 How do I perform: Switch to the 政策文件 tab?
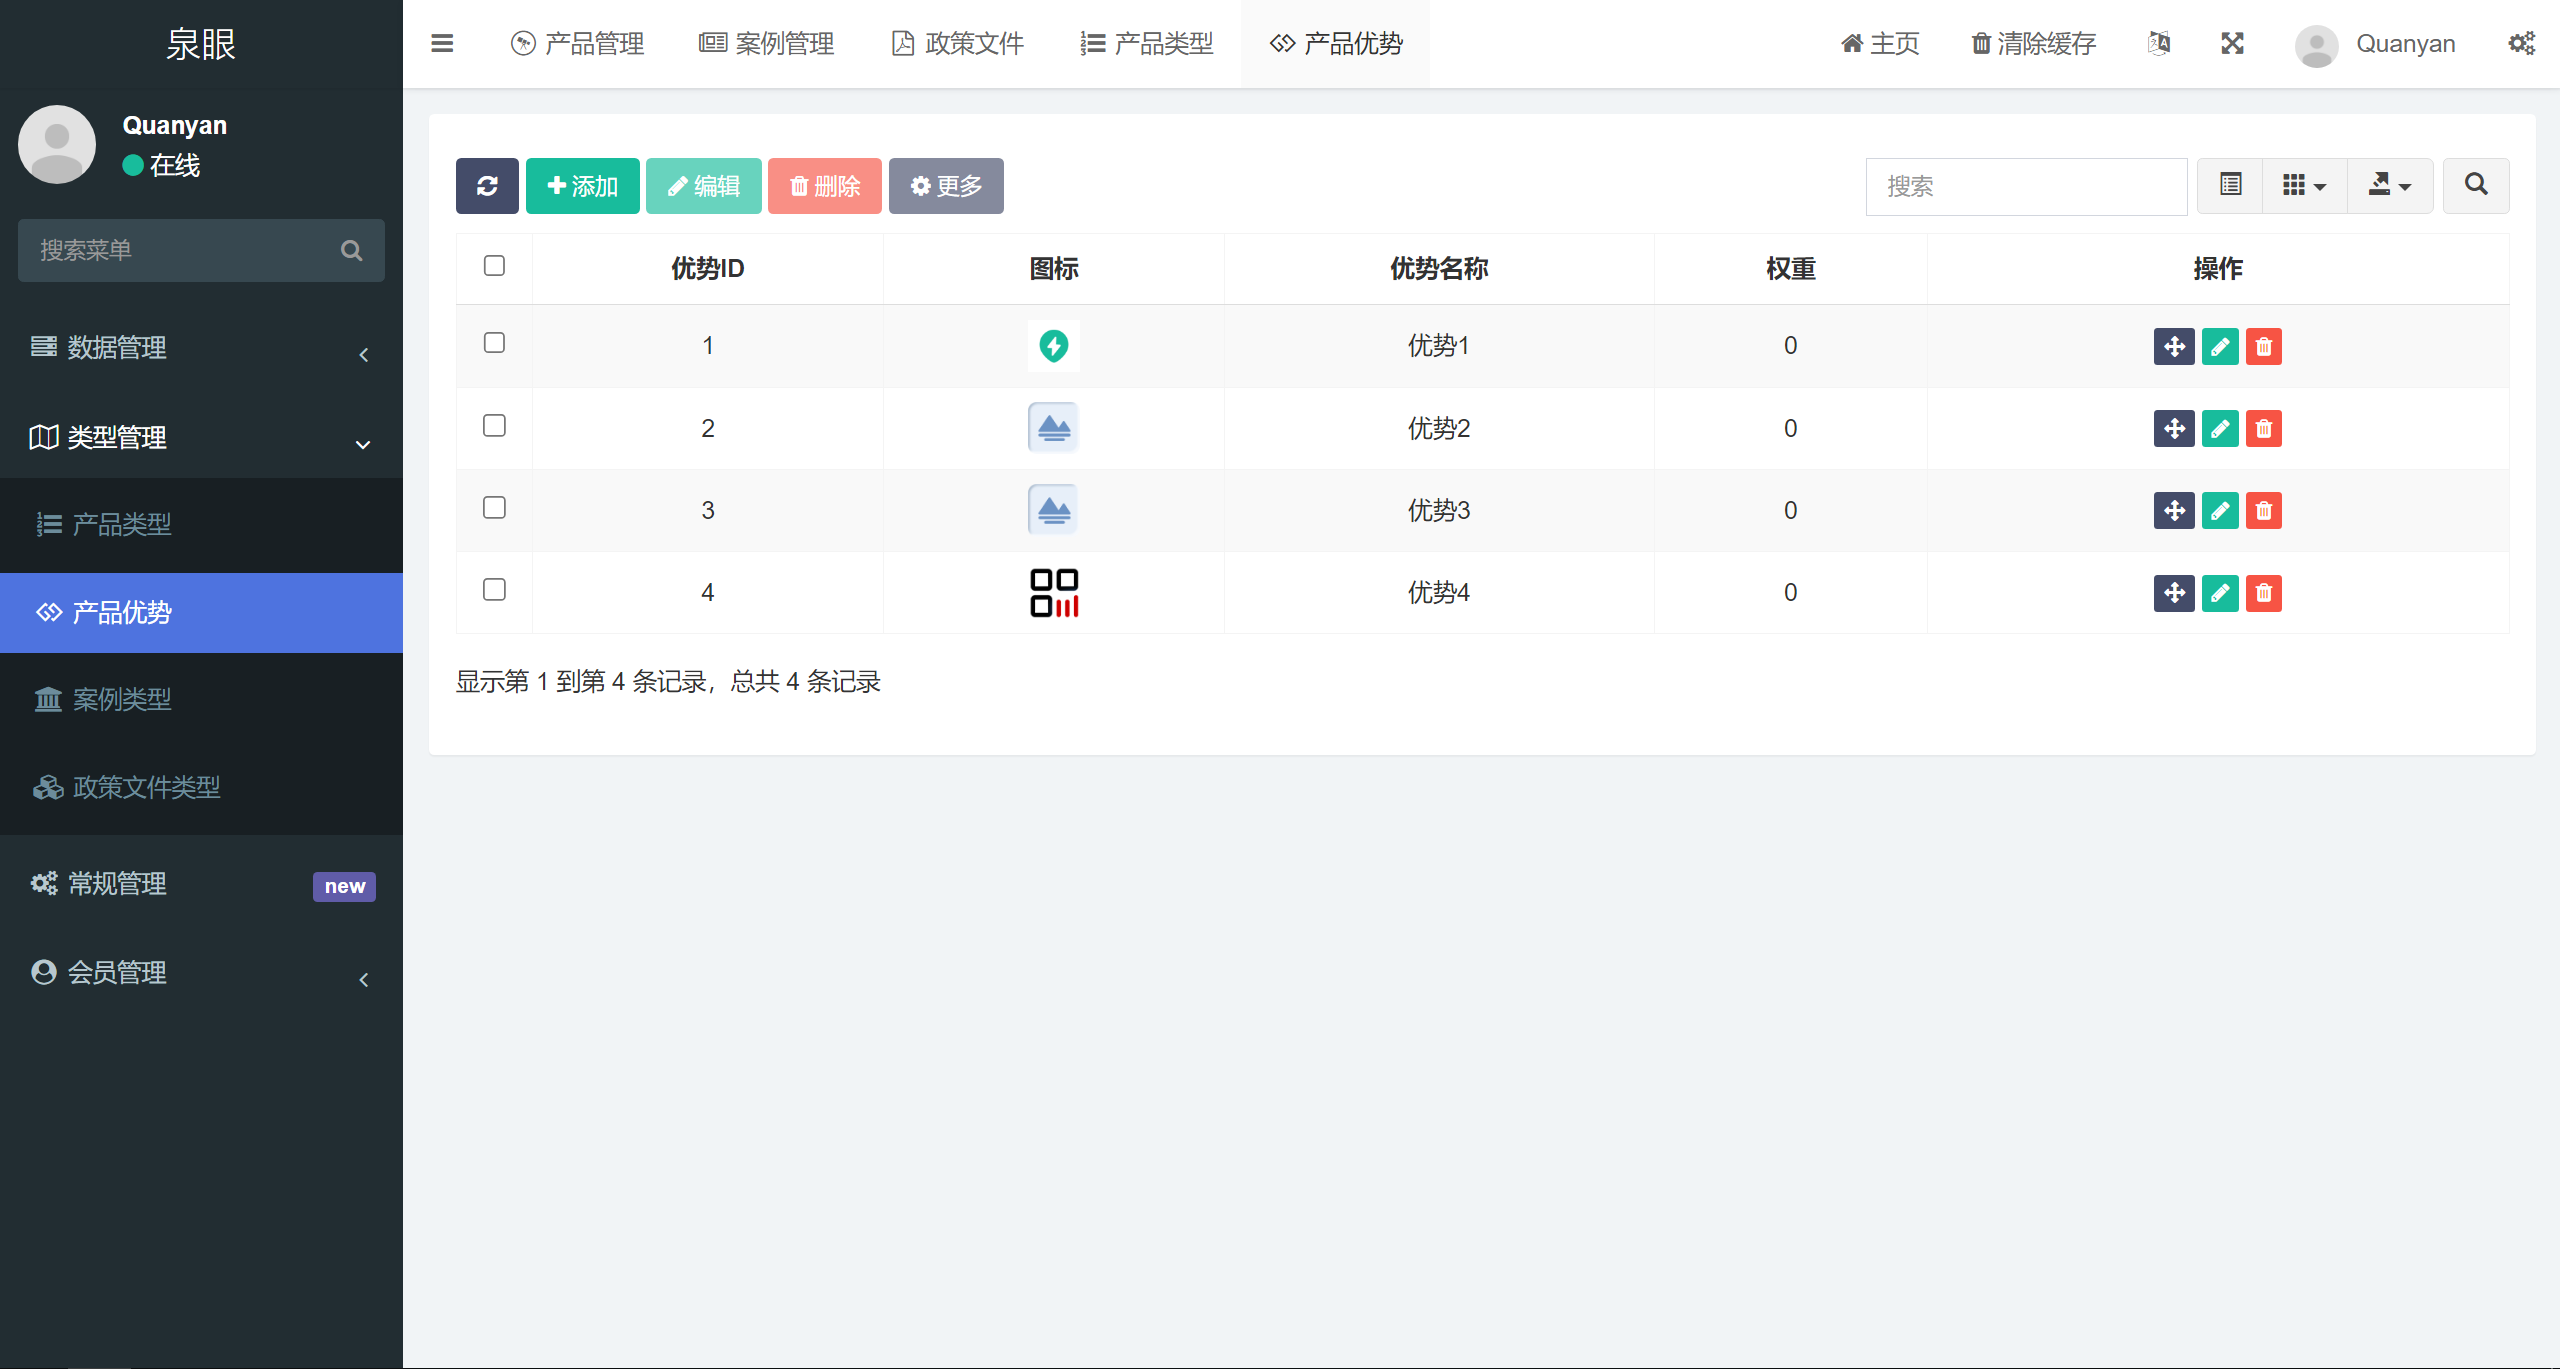tap(957, 44)
